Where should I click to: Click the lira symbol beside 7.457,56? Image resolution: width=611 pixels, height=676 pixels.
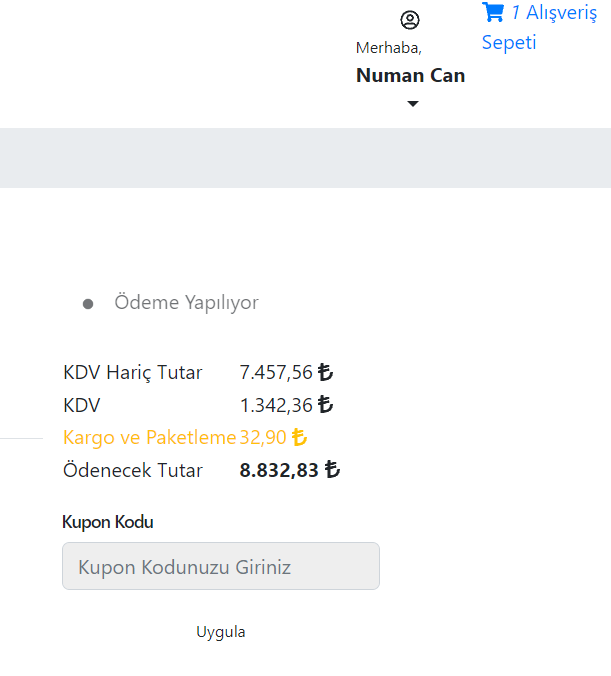point(325,373)
